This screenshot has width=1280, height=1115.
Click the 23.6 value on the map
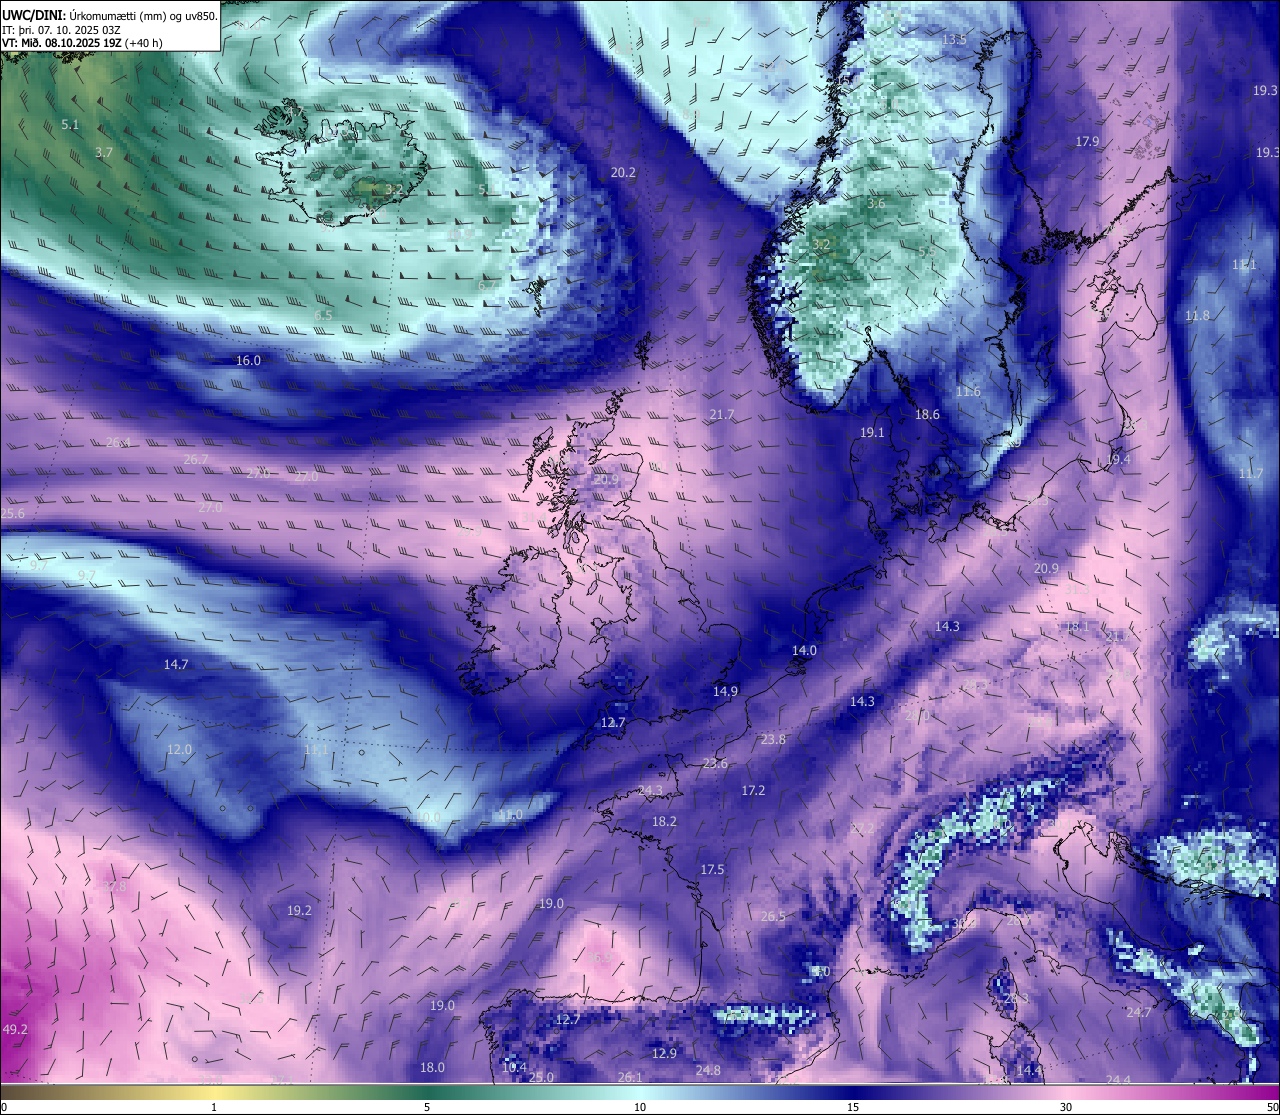[x=715, y=763]
